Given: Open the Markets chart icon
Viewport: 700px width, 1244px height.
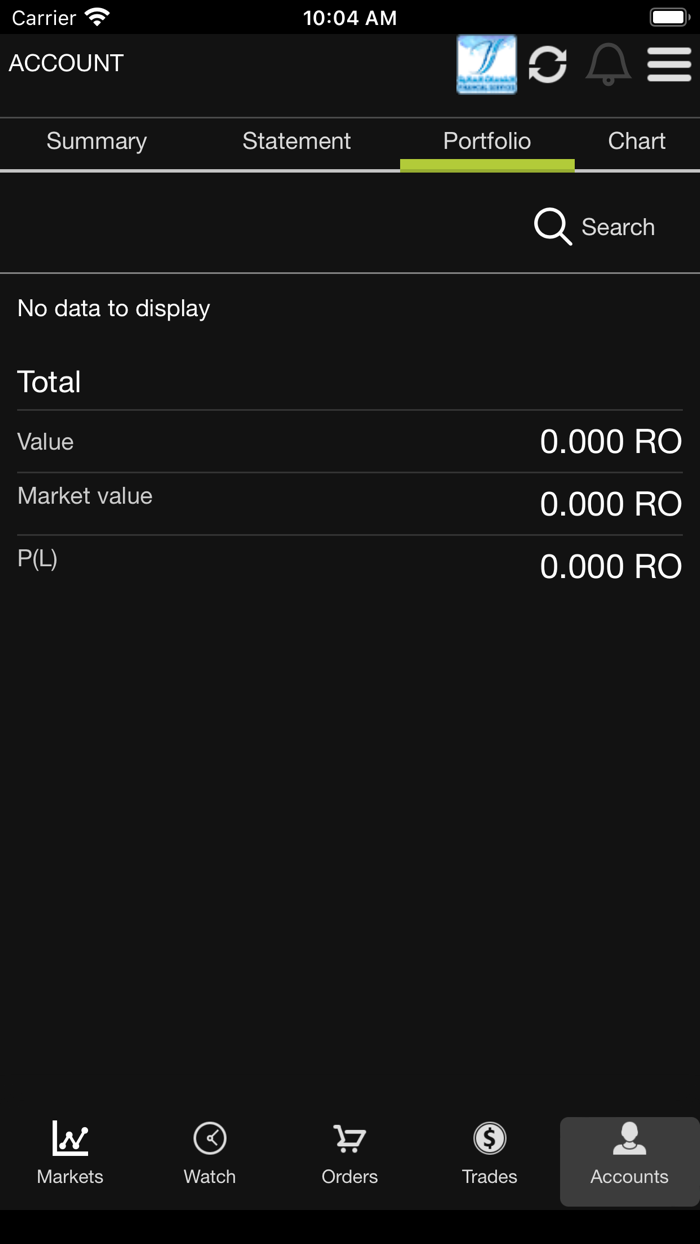Looking at the screenshot, I should point(70,1138).
